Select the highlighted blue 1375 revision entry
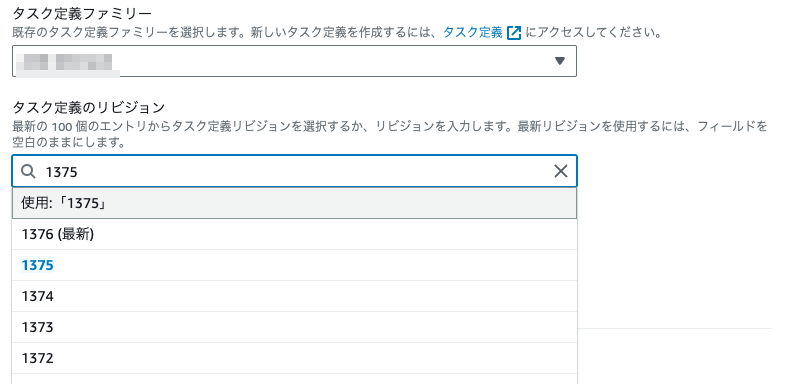Viewport: 789px width, 384px height. 294,265
